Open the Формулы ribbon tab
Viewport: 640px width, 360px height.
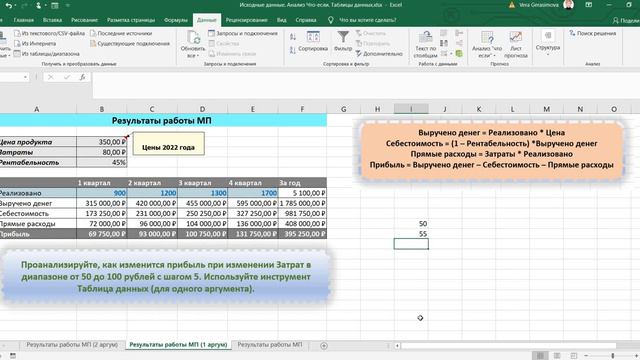click(176, 20)
